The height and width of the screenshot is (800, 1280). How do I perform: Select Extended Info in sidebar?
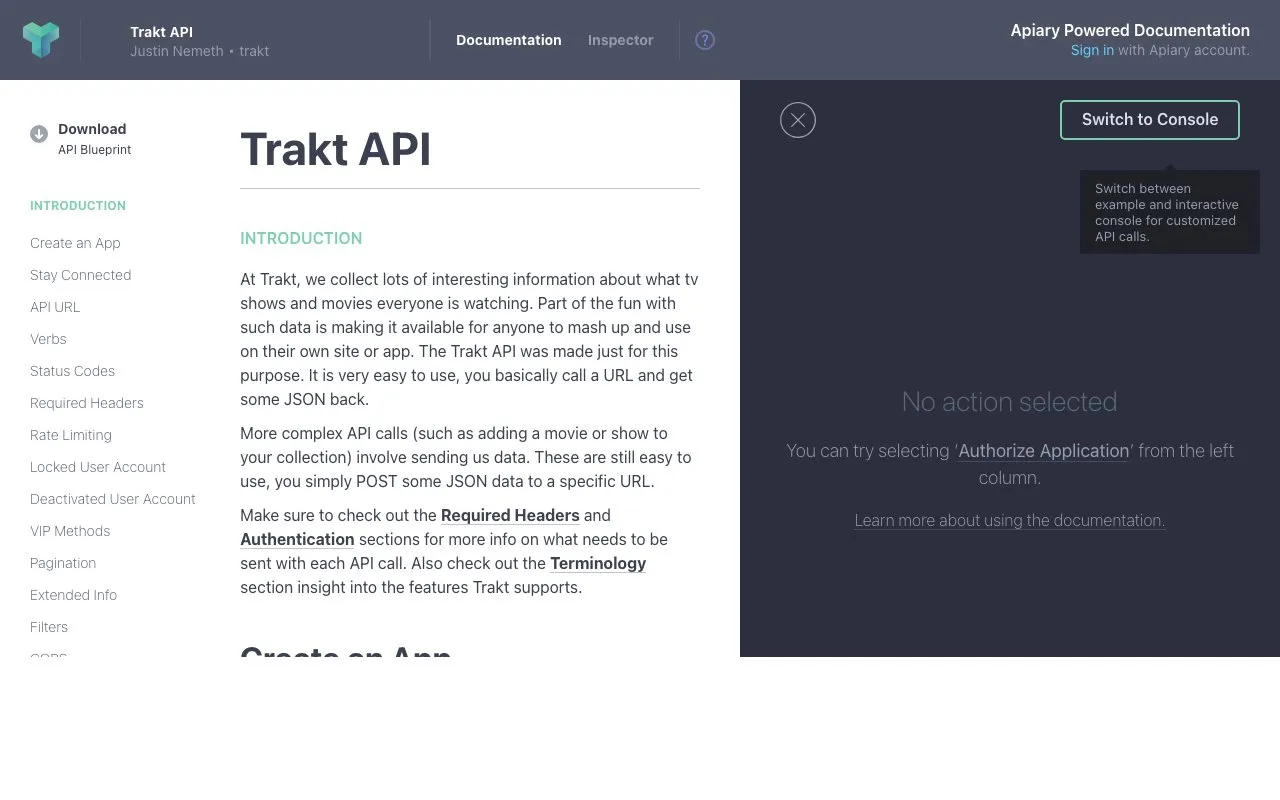[73, 595]
